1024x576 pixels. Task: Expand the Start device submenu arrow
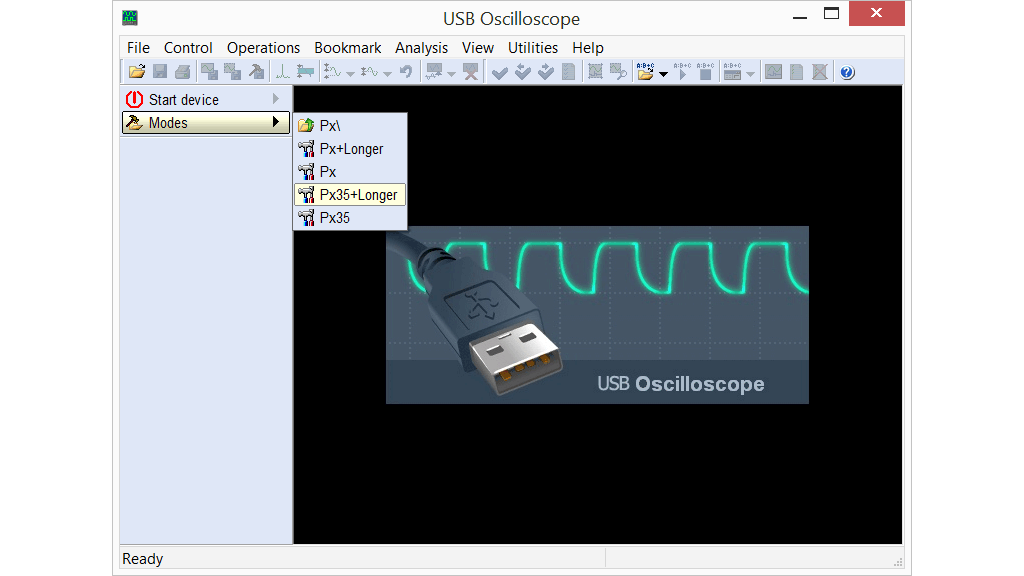pos(276,99)
